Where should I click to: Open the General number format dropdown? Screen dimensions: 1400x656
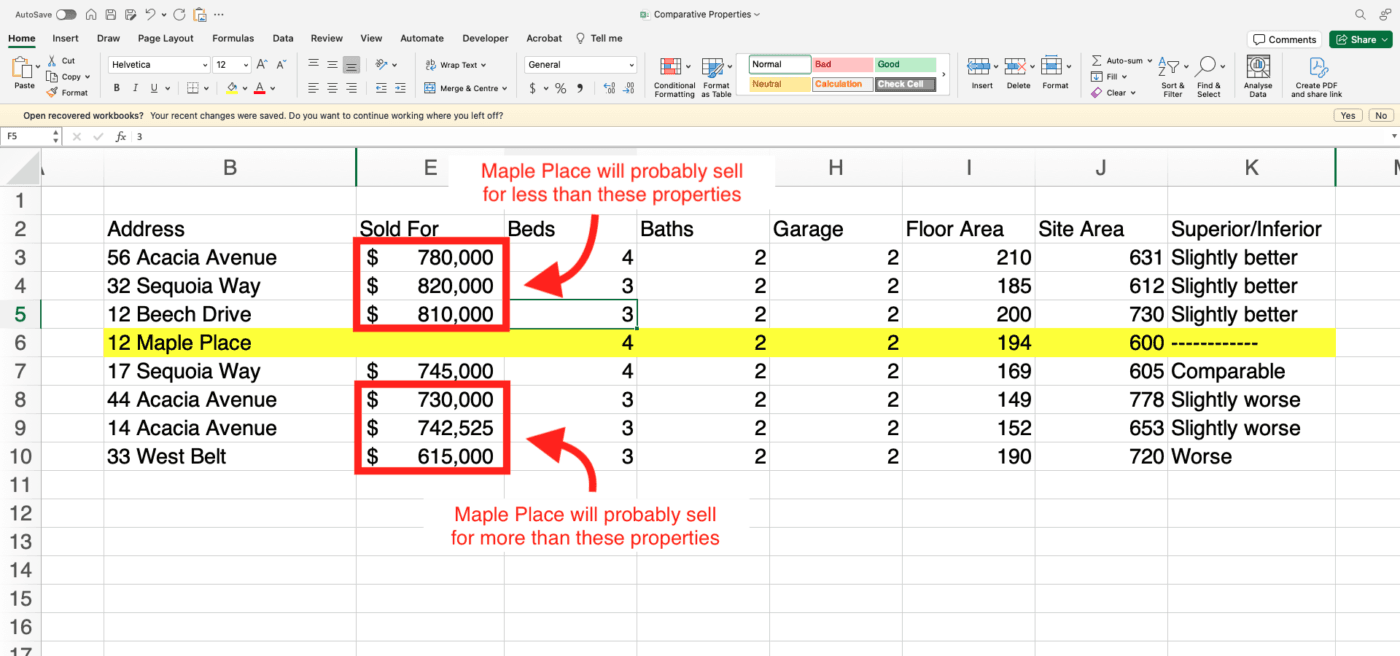coord(632,65)
